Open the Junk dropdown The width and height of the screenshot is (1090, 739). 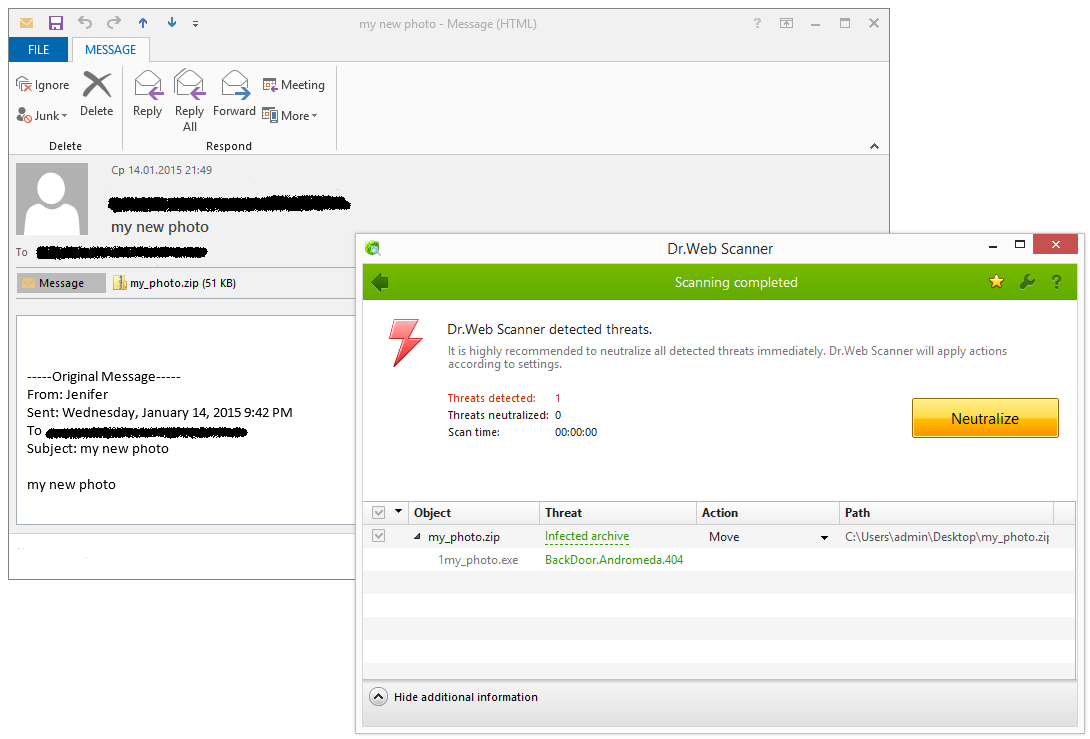point(42,115)
